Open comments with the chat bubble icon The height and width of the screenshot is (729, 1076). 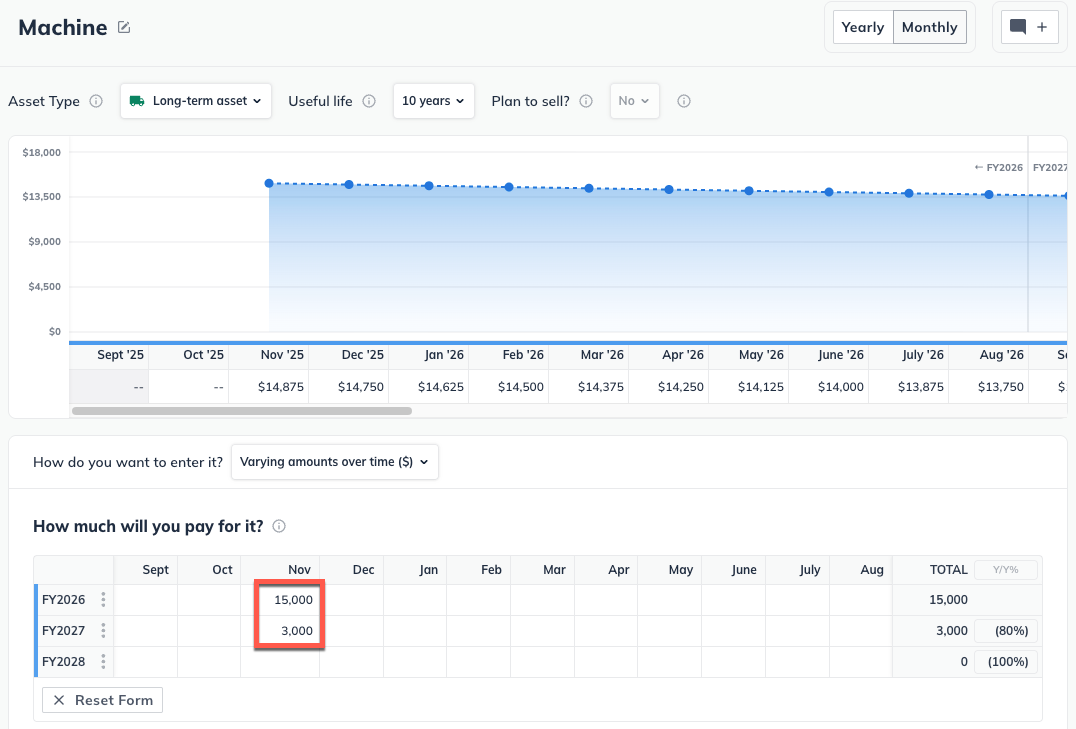pos(1019,27)
